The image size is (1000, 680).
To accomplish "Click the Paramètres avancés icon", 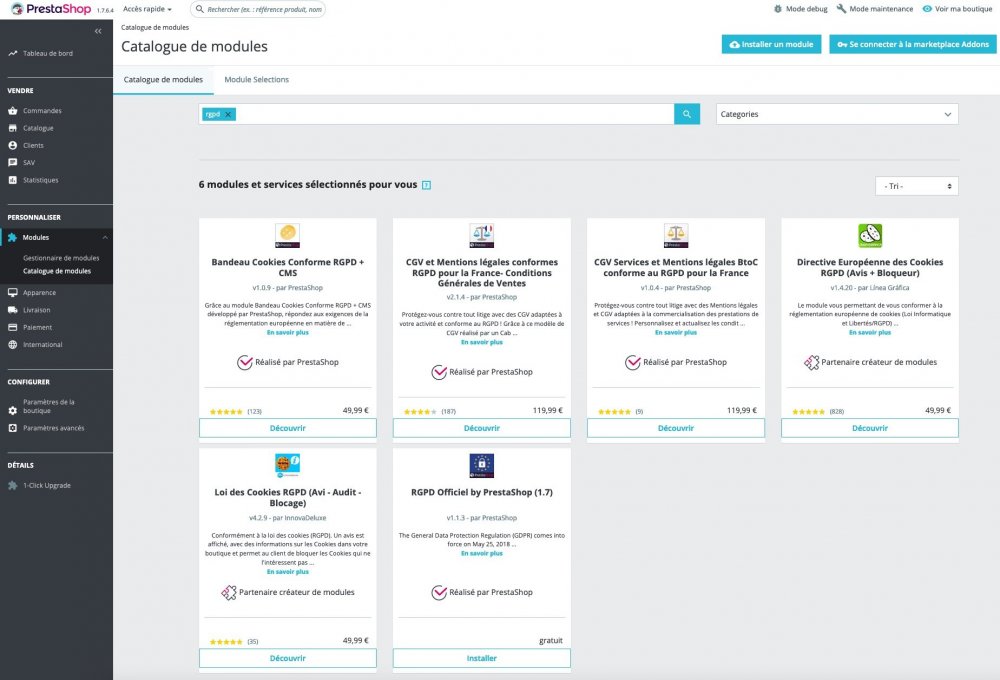I will pos(13,428).
